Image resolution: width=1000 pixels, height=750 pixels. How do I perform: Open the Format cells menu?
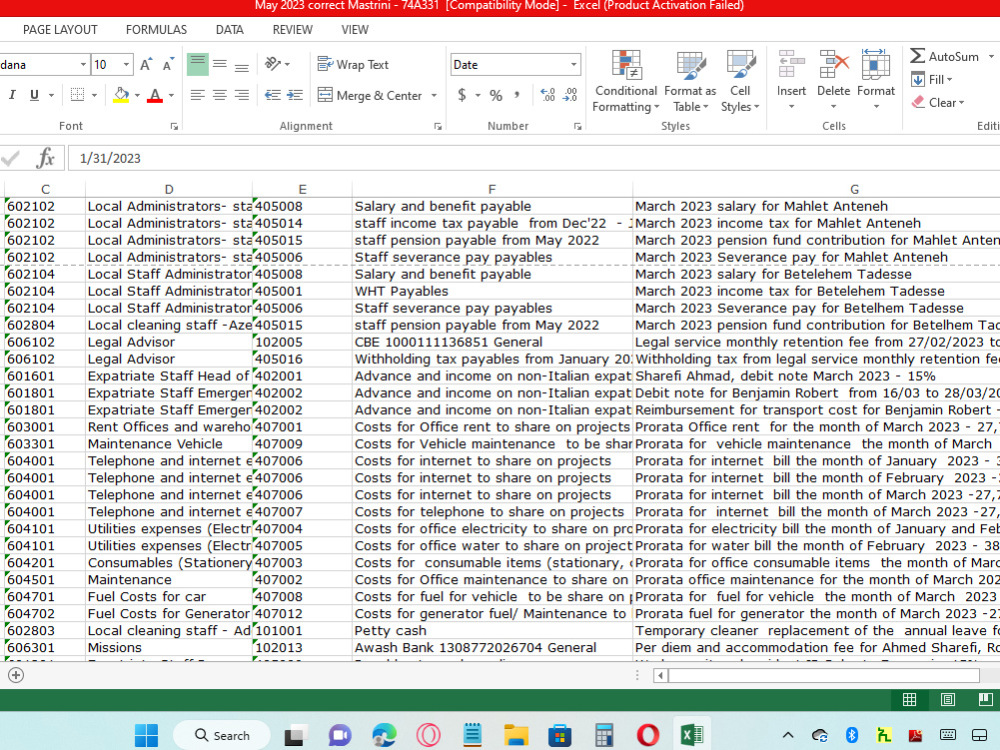coord(876,80)
